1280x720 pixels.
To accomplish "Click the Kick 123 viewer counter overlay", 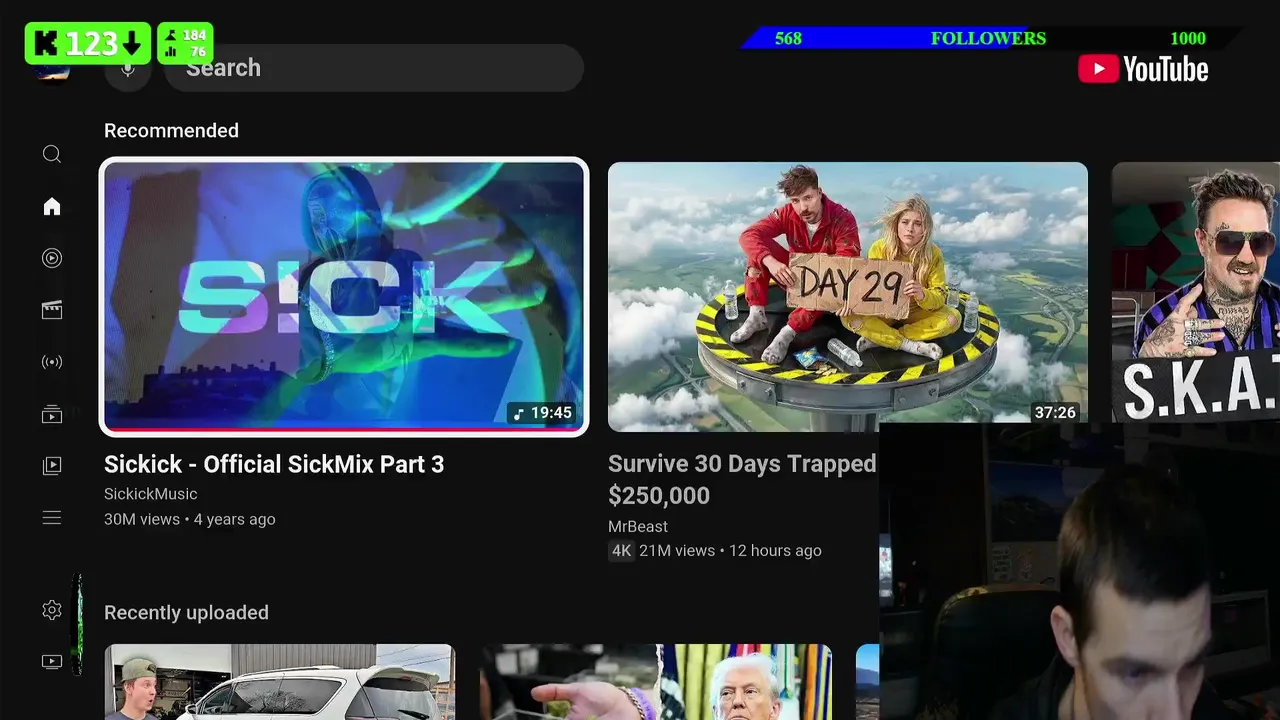I will [x=88, y=43].
